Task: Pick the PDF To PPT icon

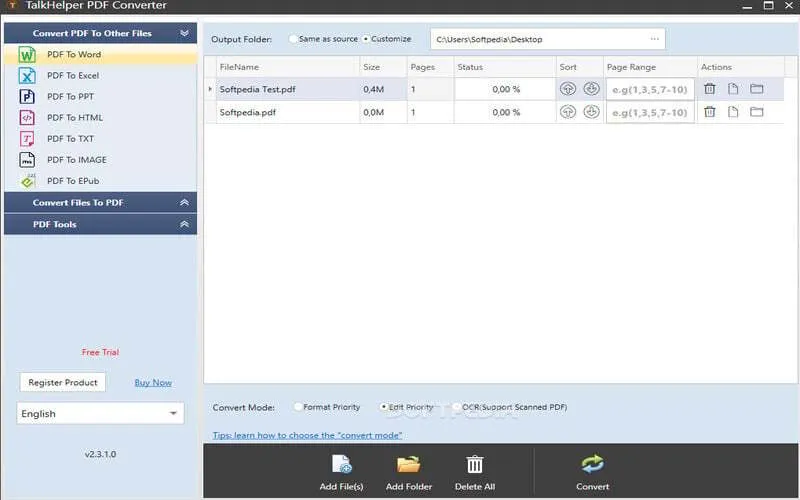Action: coord(27,96)
